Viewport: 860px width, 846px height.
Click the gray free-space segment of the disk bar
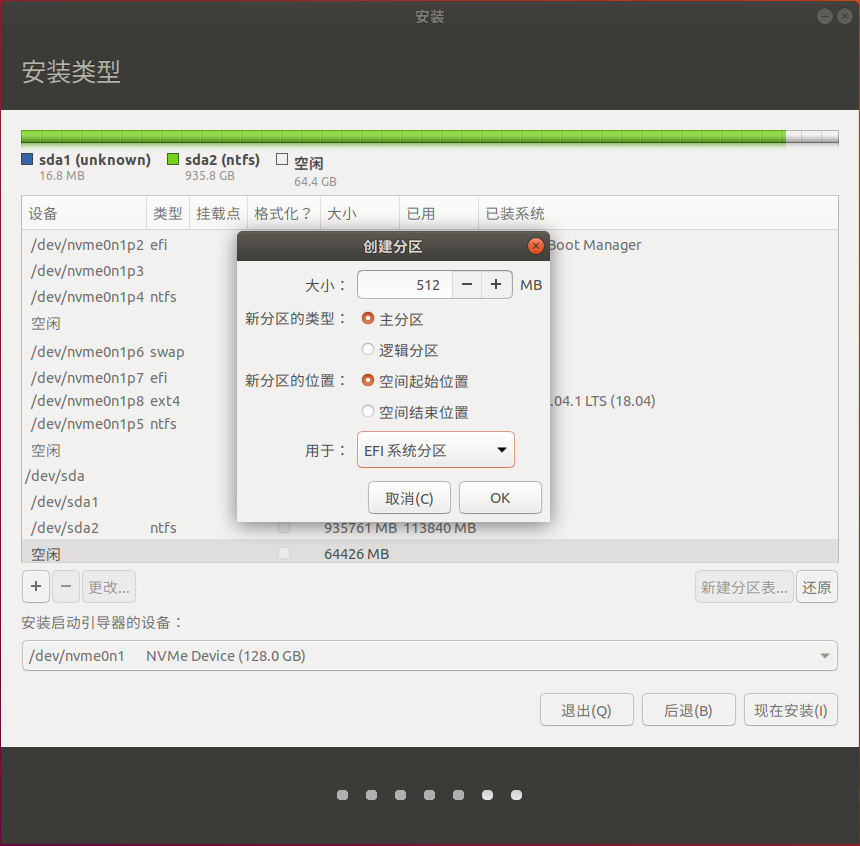point(812,137)
